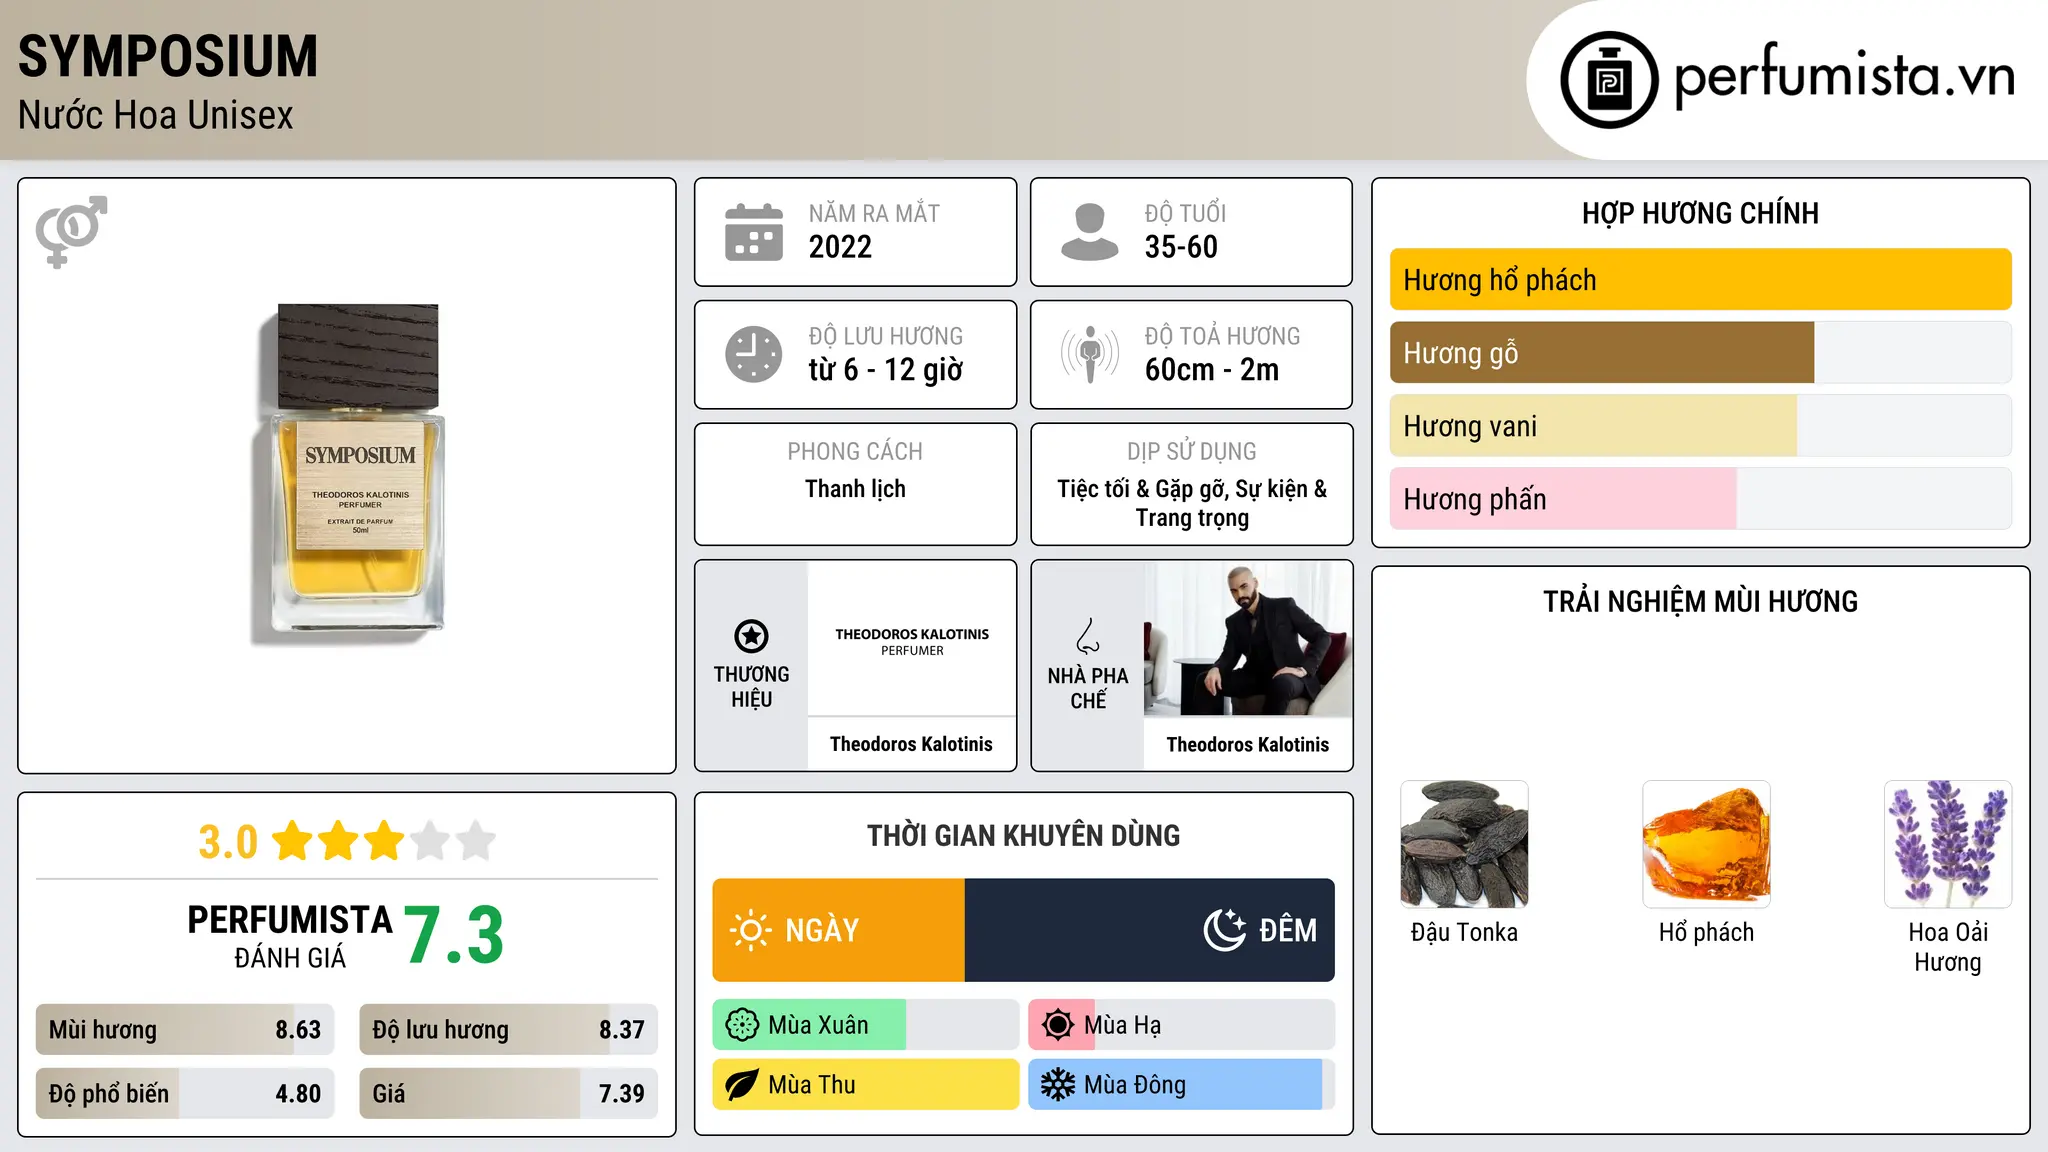This screenshot has width=2048, height=1152.
Task: Click the Mùi hương 8.63 score bar
Action: (x=185, y=1030)
